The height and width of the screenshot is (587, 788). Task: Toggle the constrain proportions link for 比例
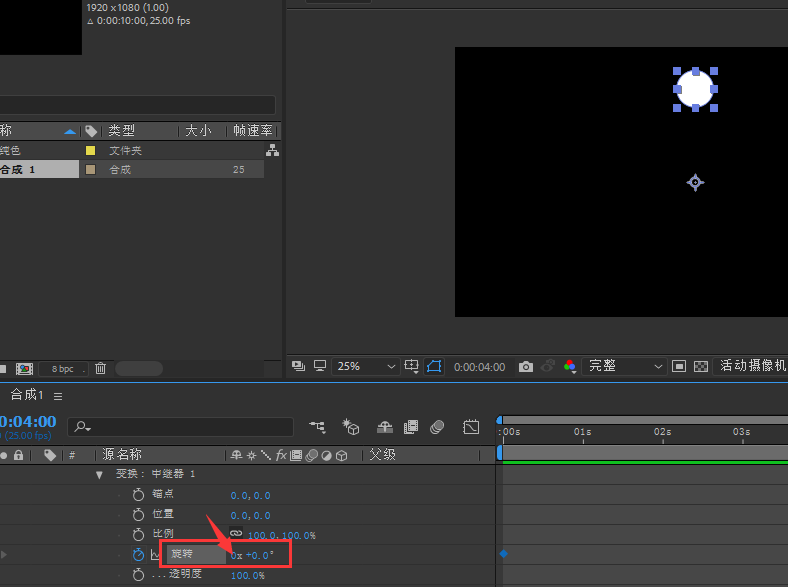[x=236, y=533]
